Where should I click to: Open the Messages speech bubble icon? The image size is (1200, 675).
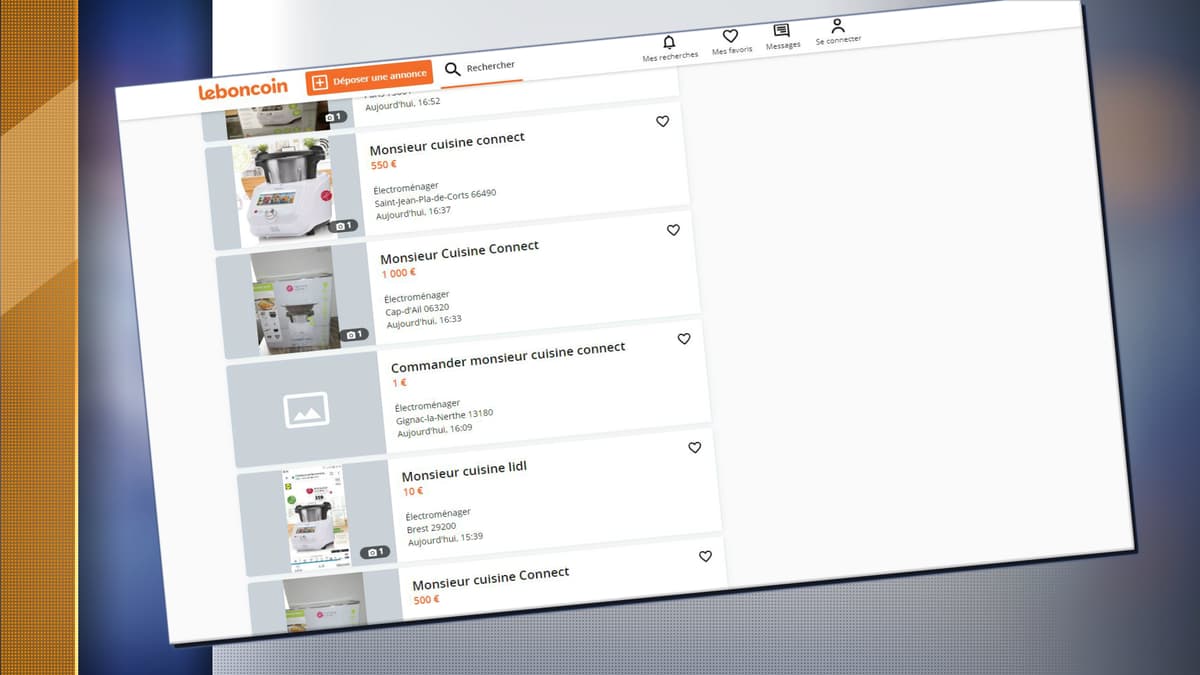point(782,31)
